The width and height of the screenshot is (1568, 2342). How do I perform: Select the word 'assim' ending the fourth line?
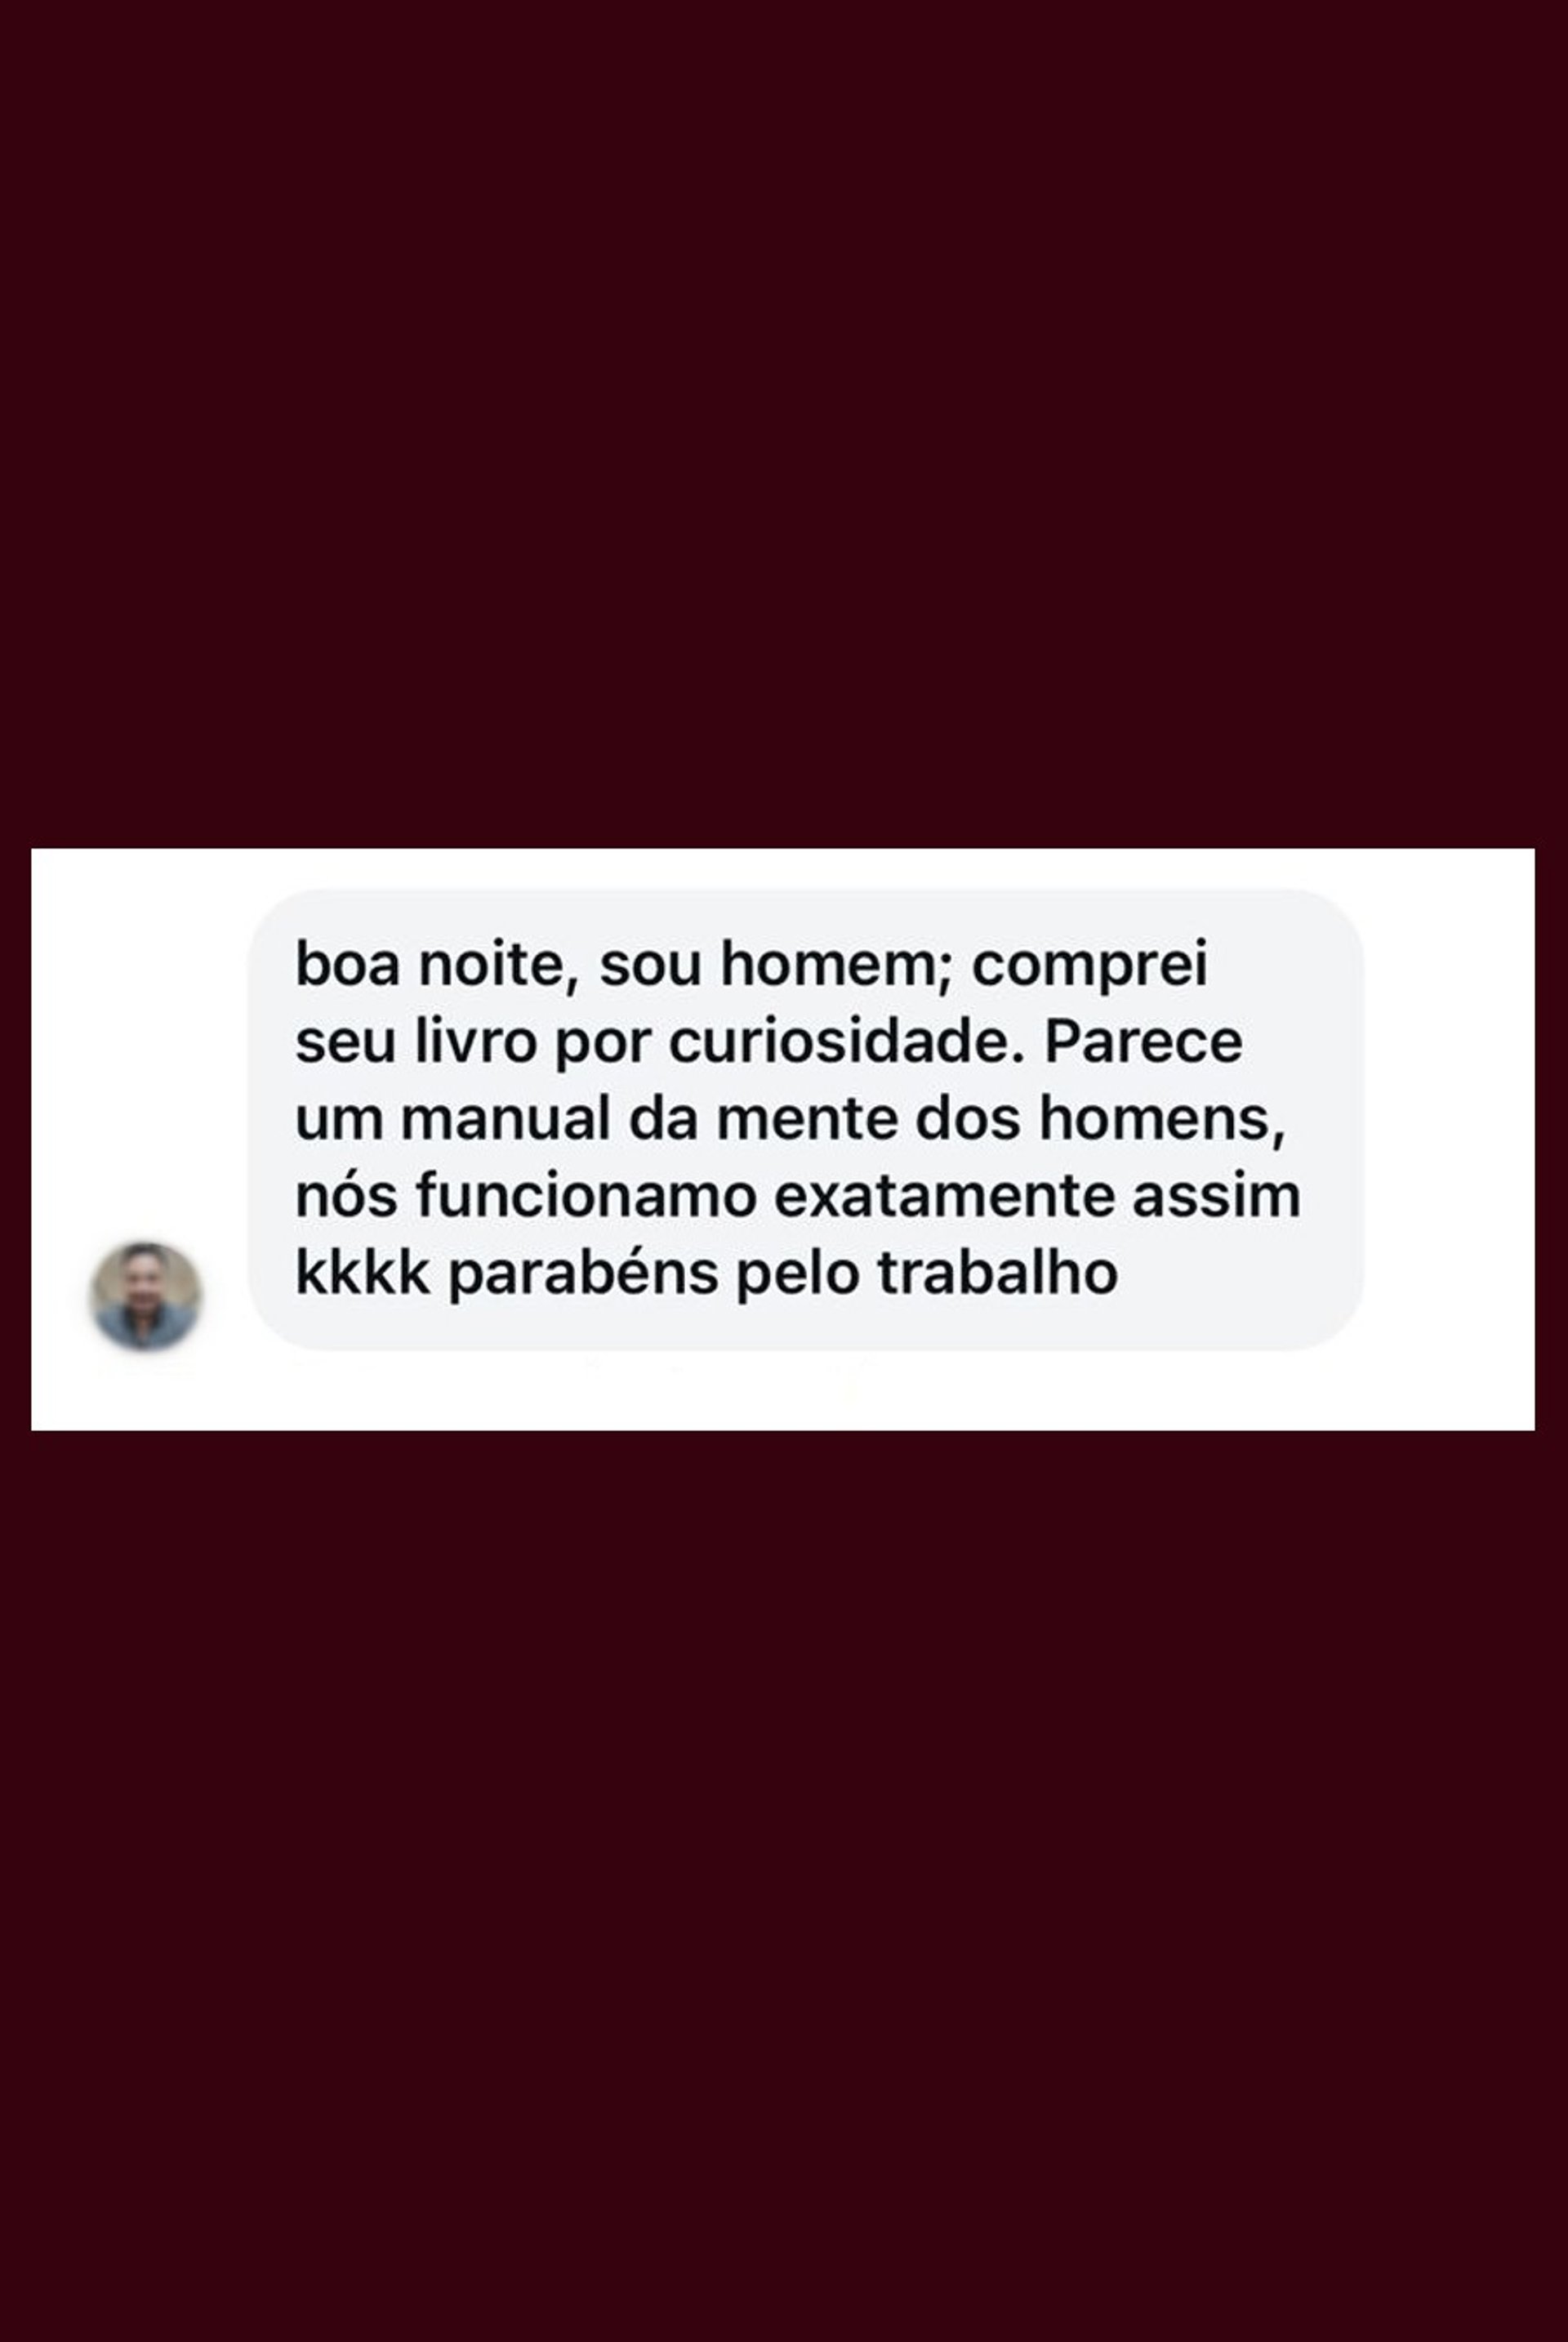(x=1216, y=1196)
